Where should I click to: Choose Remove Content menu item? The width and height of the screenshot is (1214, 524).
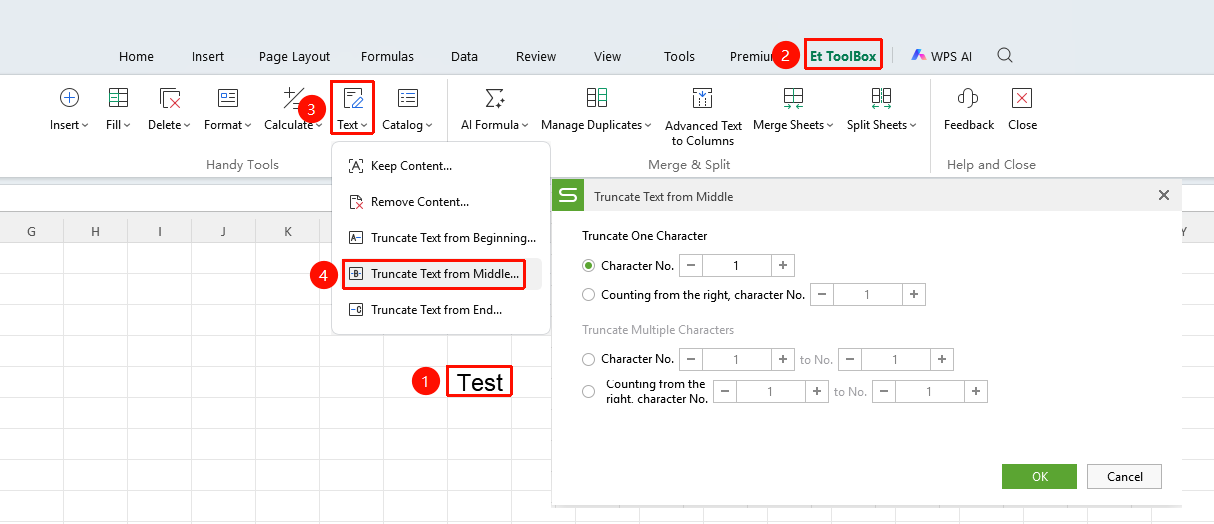(441, 202)
